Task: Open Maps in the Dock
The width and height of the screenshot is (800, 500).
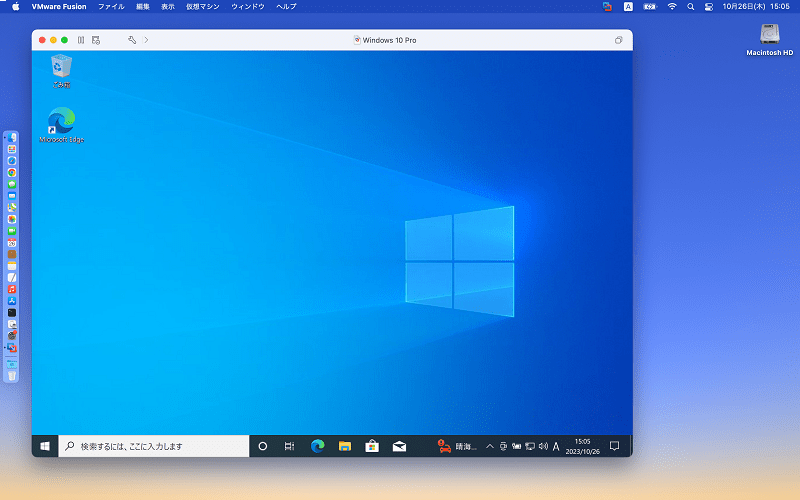Action: pyautogui.click(x=12, y=208)
